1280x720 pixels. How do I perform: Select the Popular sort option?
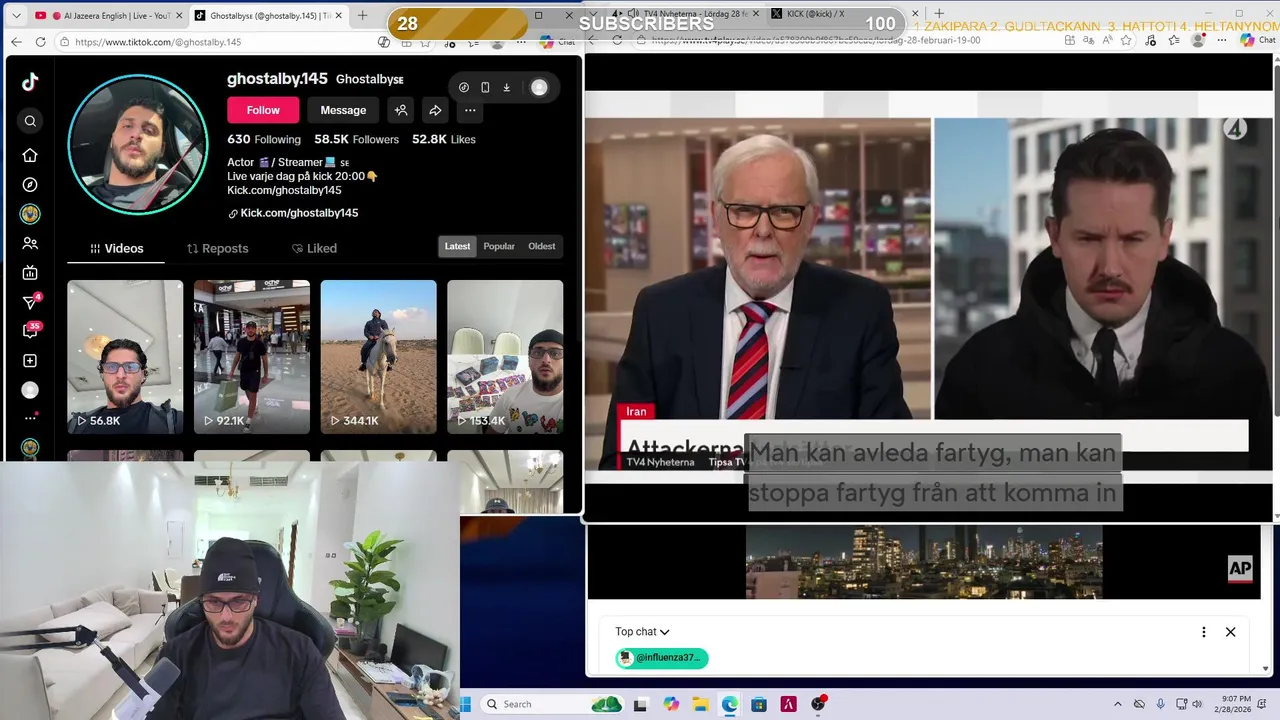pyautogui.click(x=499, y=247)
